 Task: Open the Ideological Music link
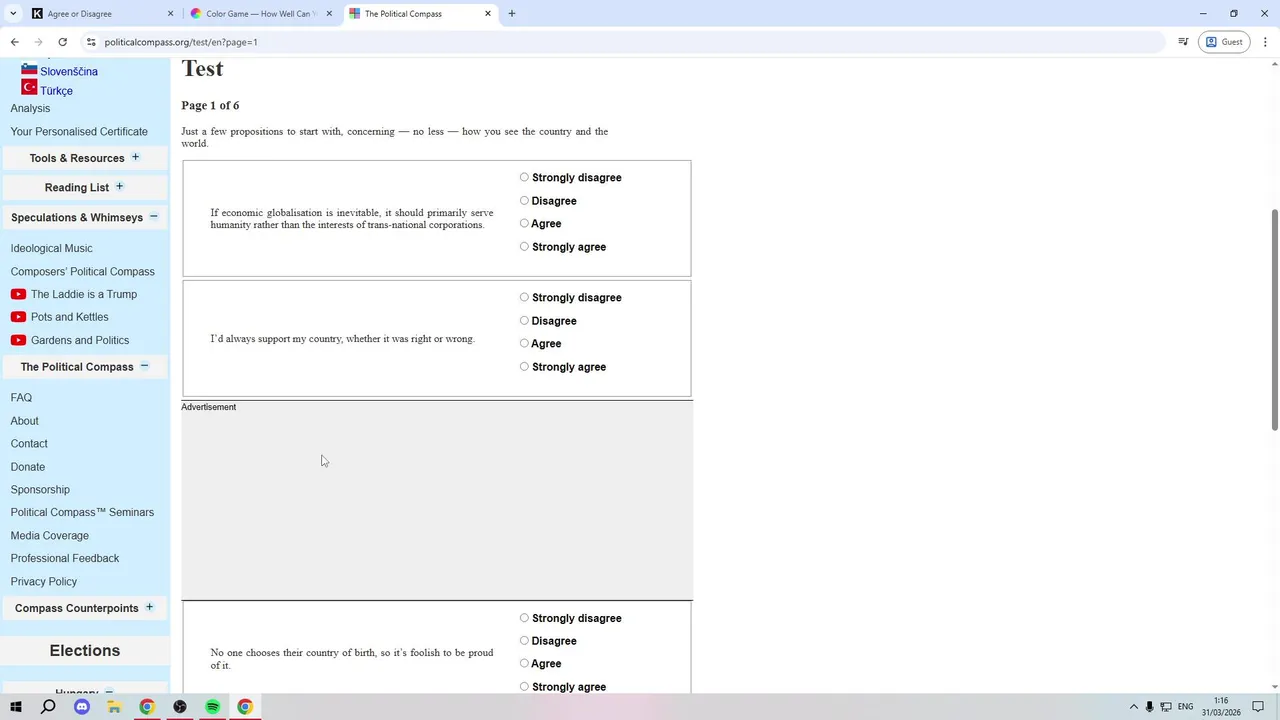tap(51, 248)
